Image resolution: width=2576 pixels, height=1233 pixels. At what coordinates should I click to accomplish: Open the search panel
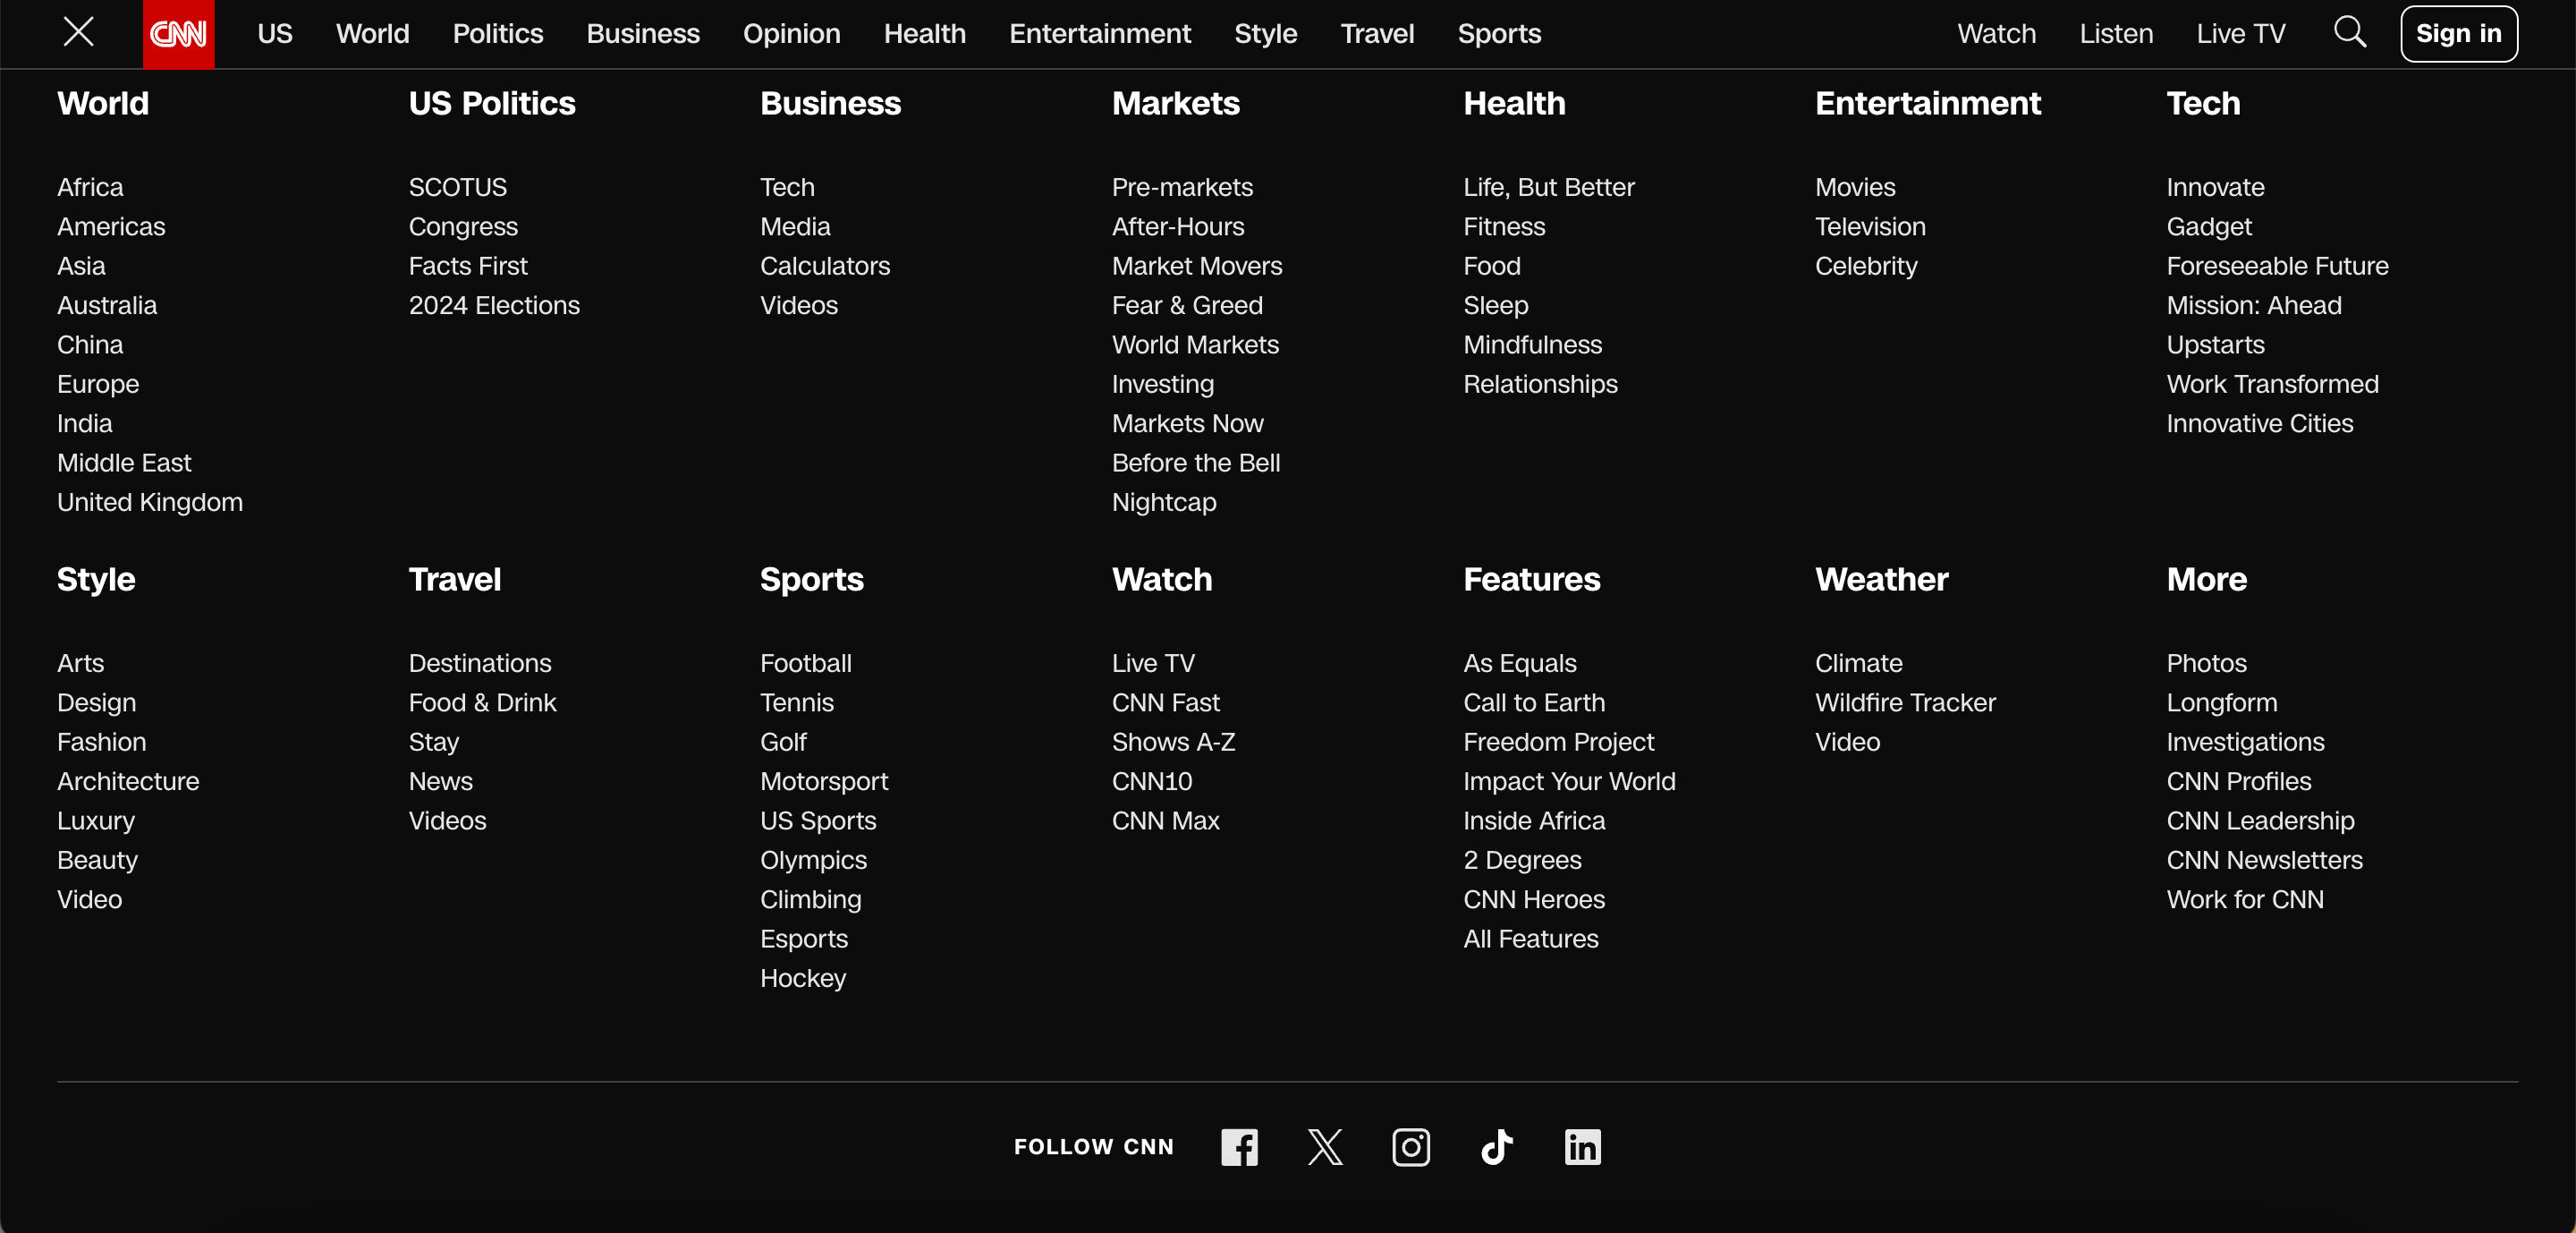tap(2351, 33)
